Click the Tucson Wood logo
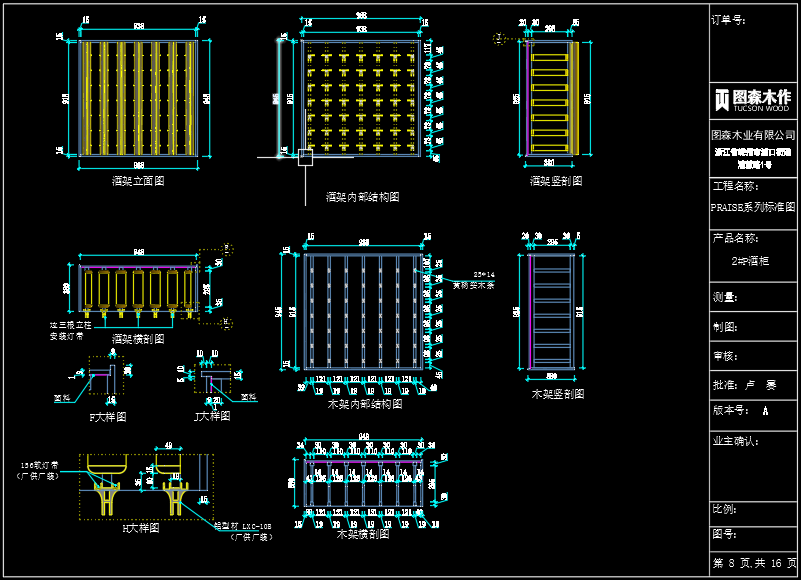Viewport: 801px width, 580px height. tap(753, 99)
